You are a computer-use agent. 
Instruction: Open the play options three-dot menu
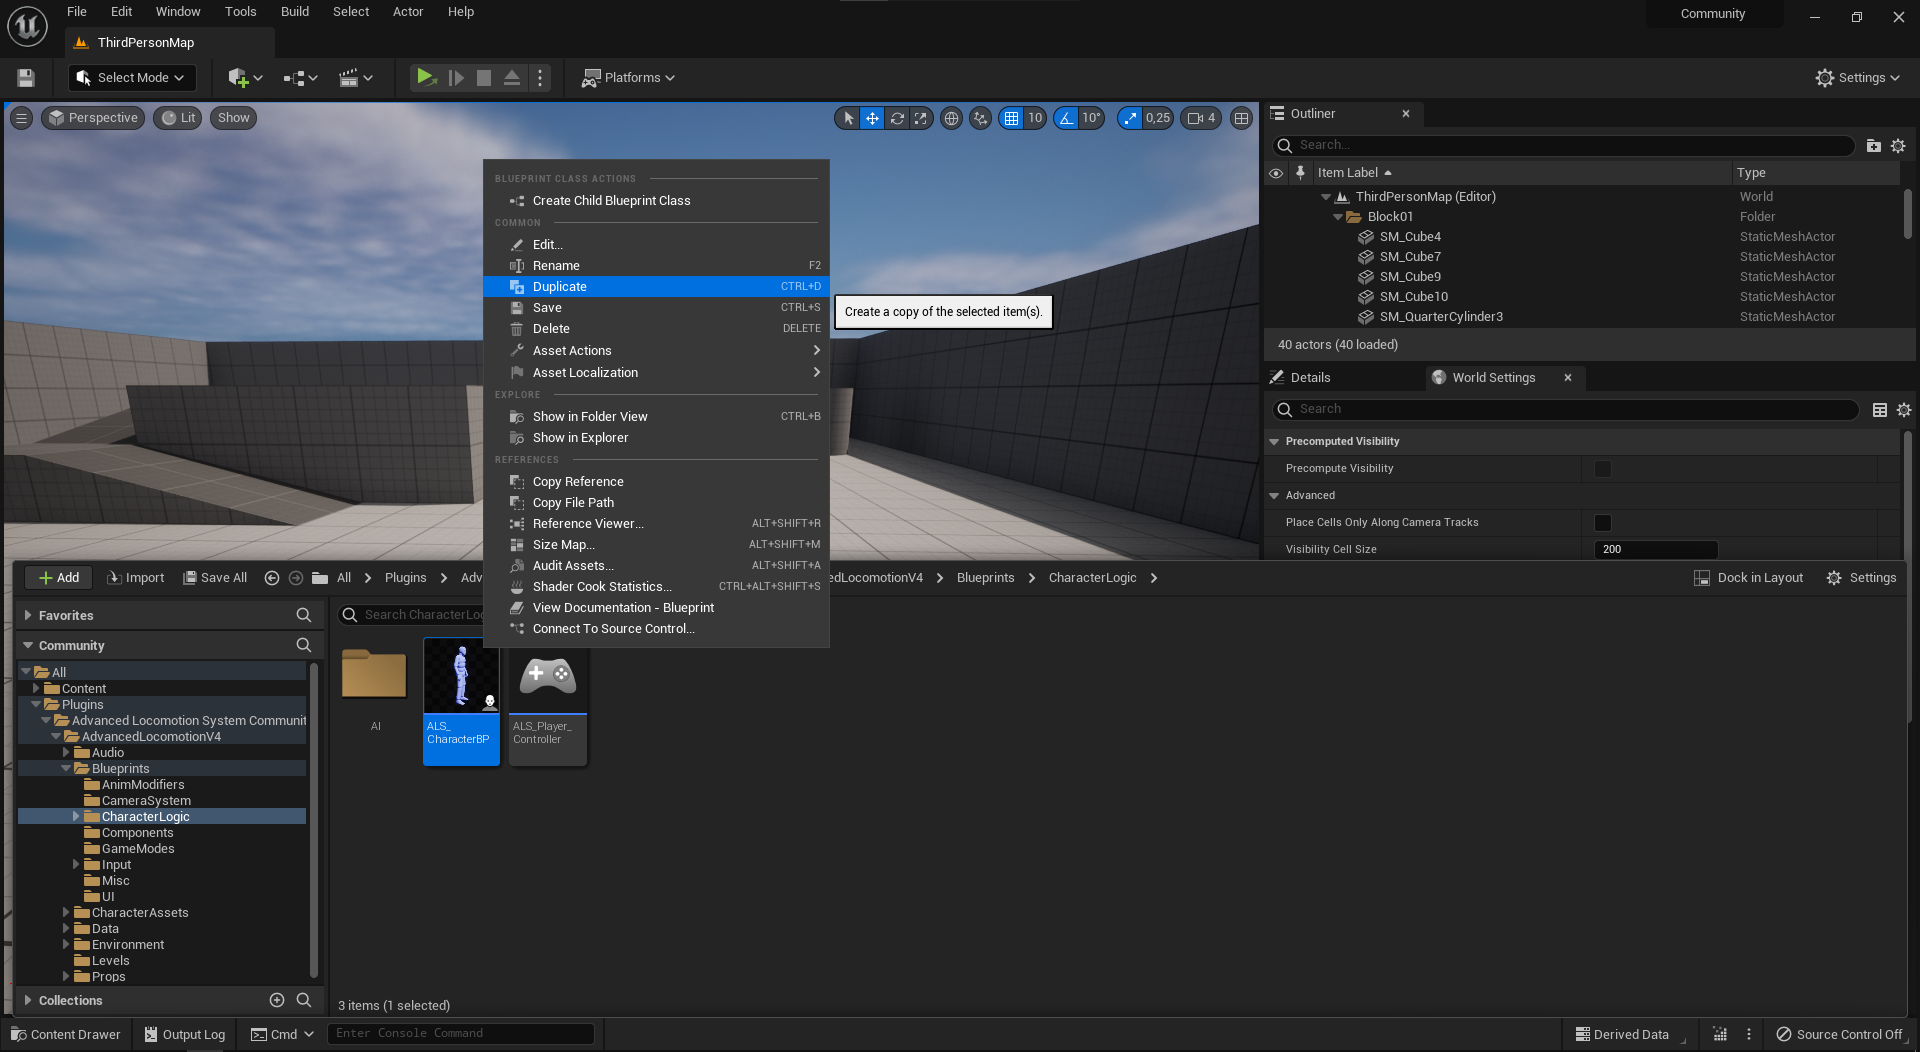540,78
